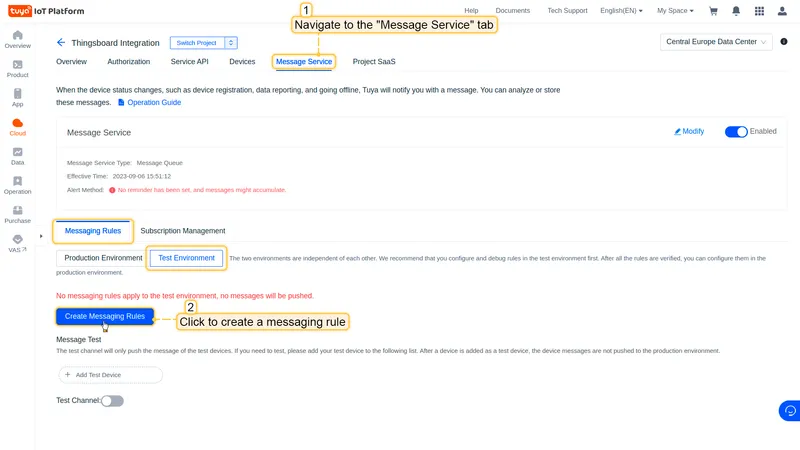Select the Test Environment option
This screenshot has height=450, width=800.
186,258
